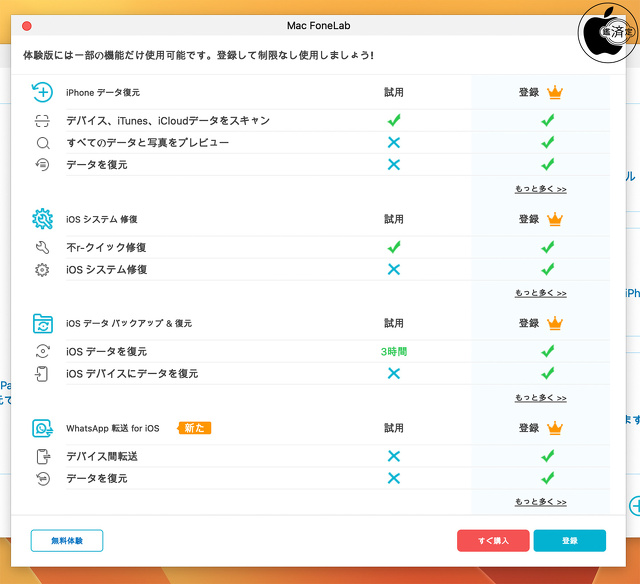Expand もっと多く under iOS システム修復
Screen dimensions: 640x584
tap(540, 293)
